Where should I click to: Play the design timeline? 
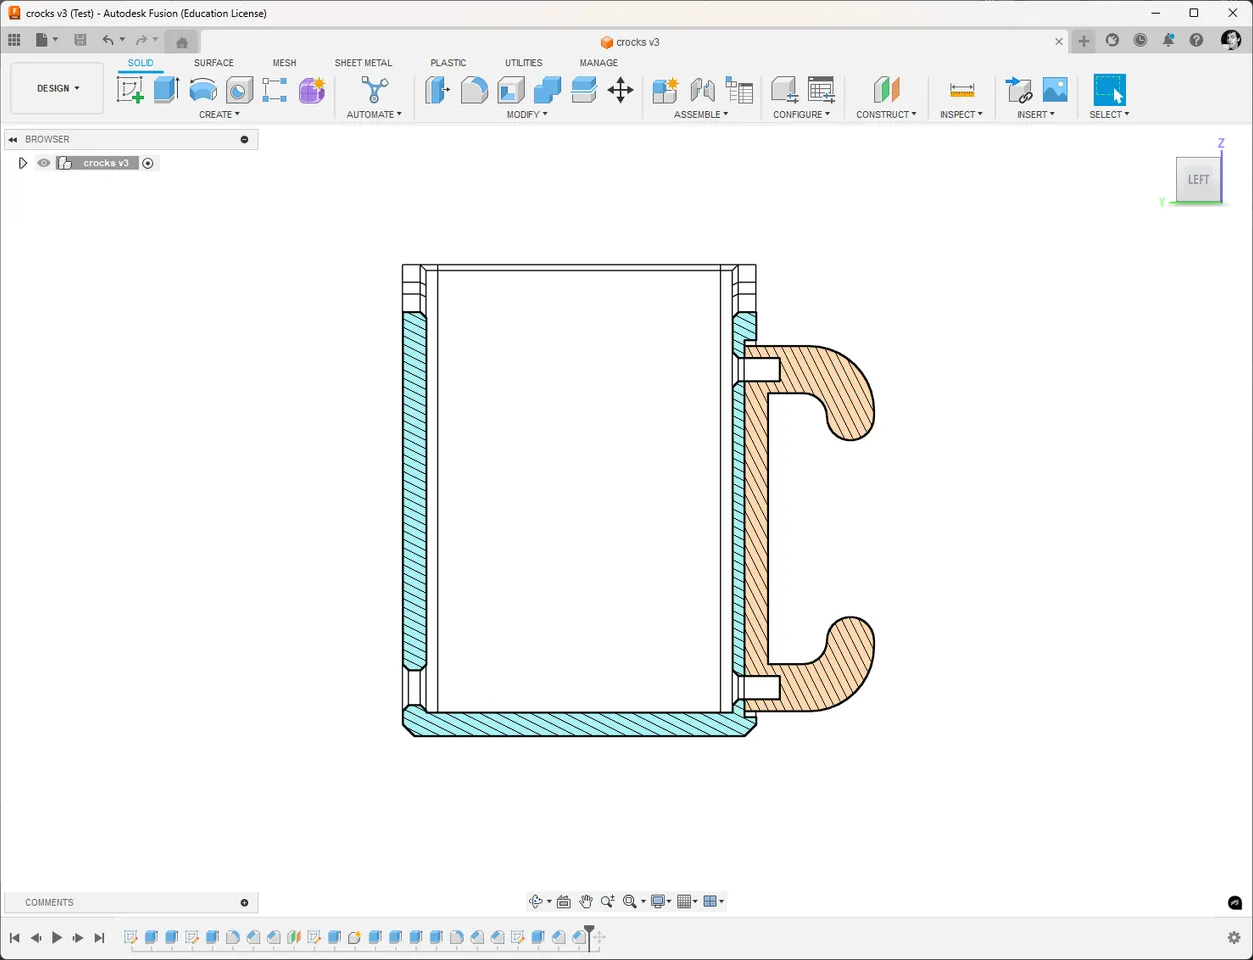point(57,937)
